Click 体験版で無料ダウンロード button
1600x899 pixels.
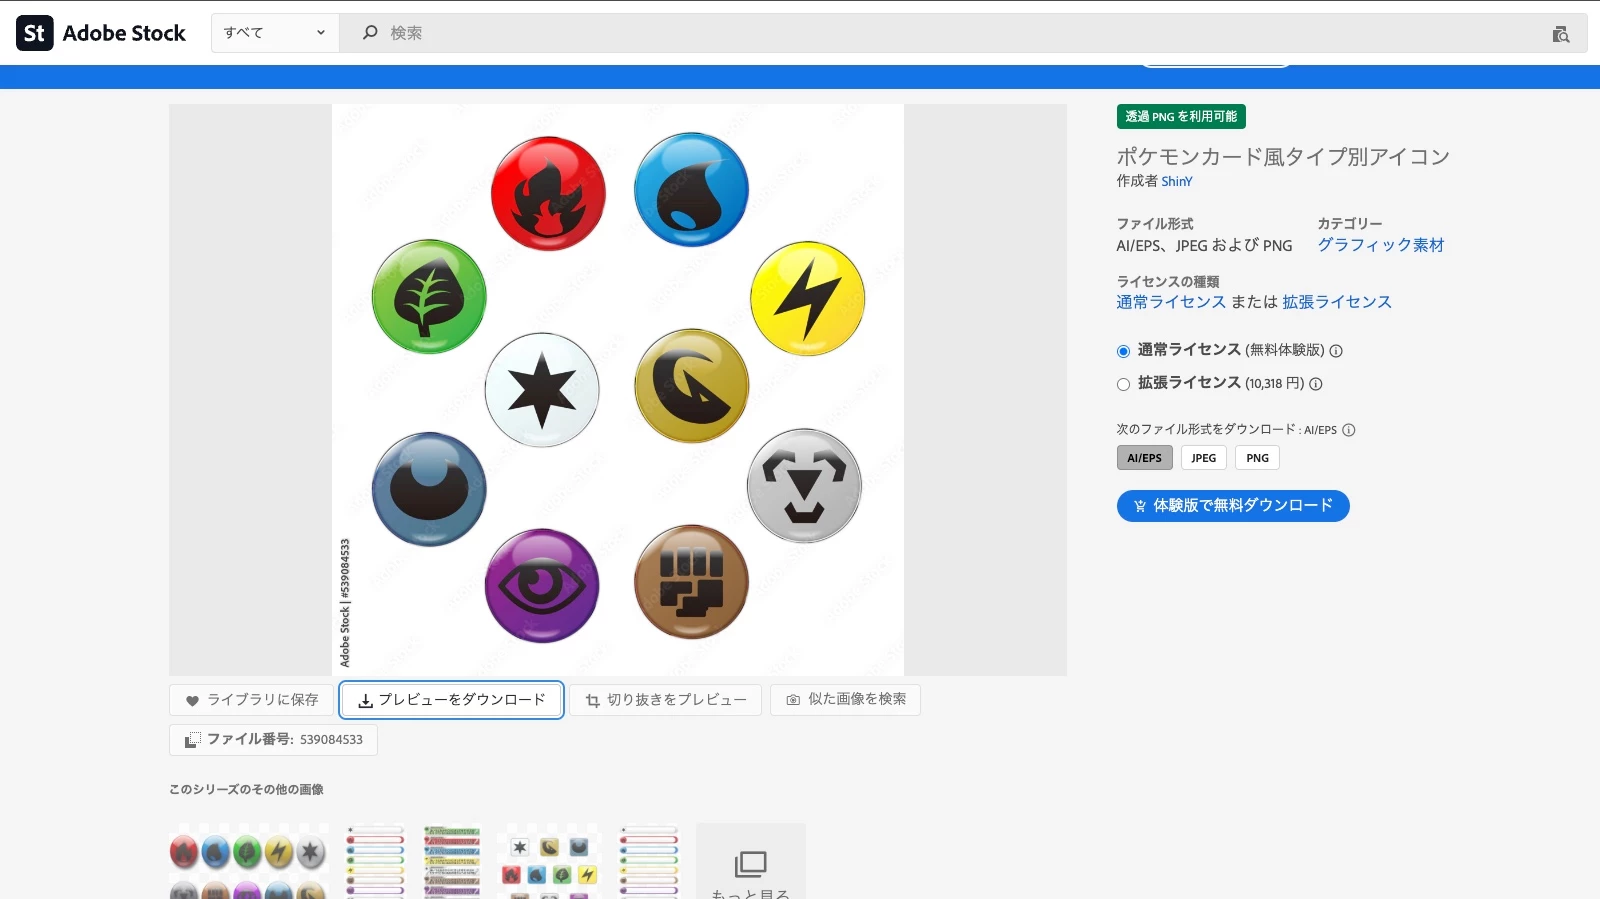coord(1233,506)
